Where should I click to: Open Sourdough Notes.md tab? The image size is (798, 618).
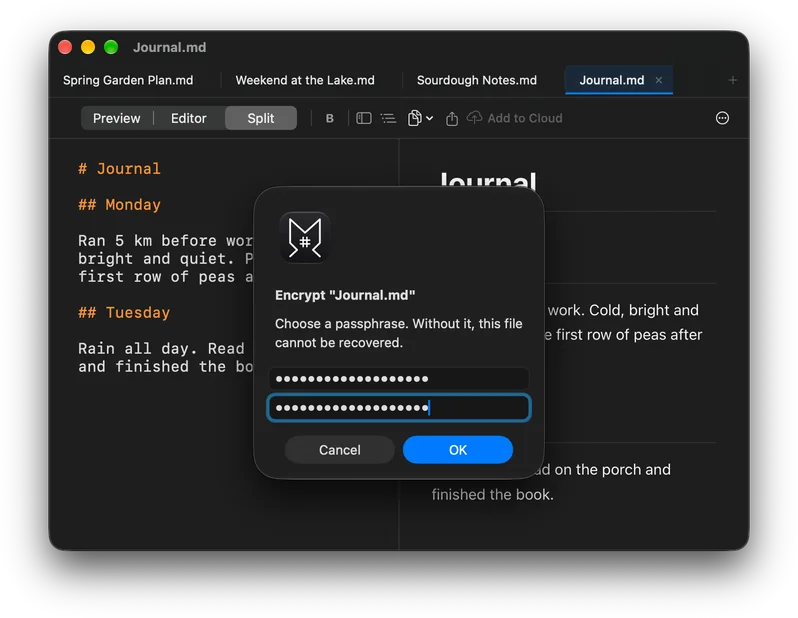tap(477, 80)
